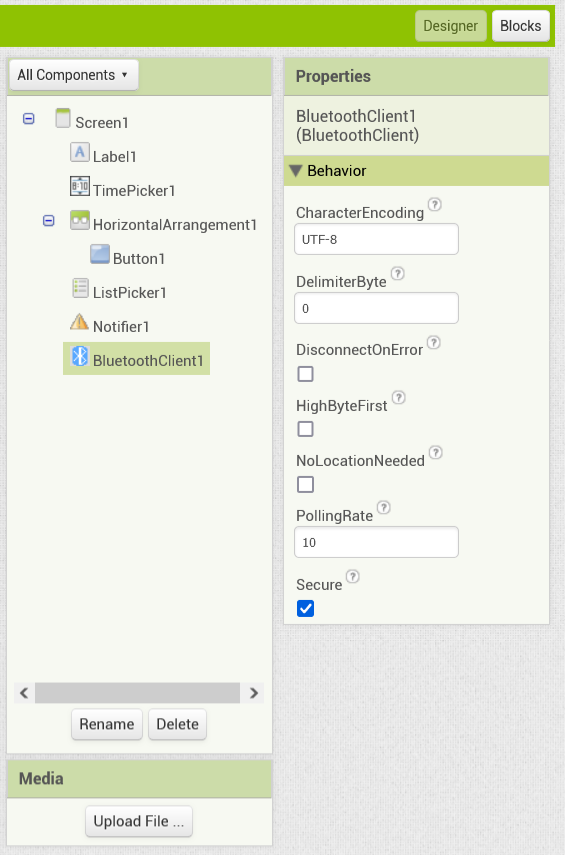Open the PollingRate help icon
Viewport: 565px width, 855px height.
(384, 508)
